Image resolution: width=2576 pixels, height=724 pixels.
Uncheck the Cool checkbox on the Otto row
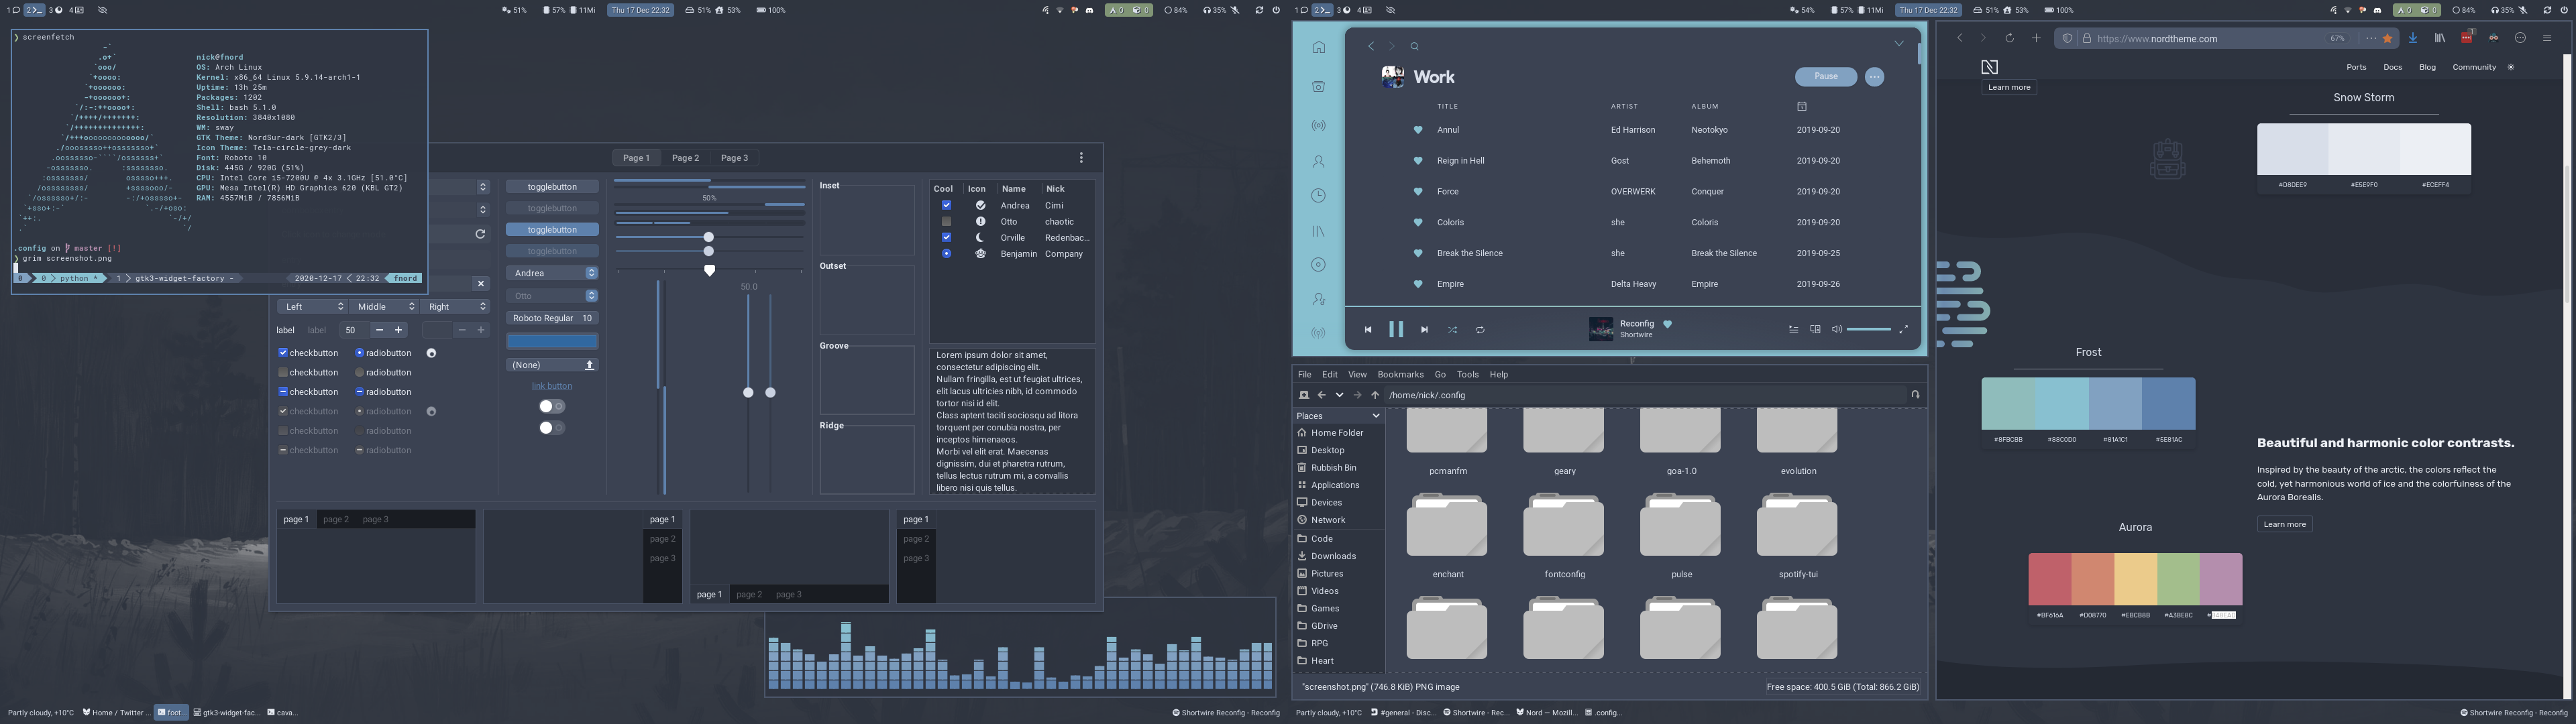point(946,221)
